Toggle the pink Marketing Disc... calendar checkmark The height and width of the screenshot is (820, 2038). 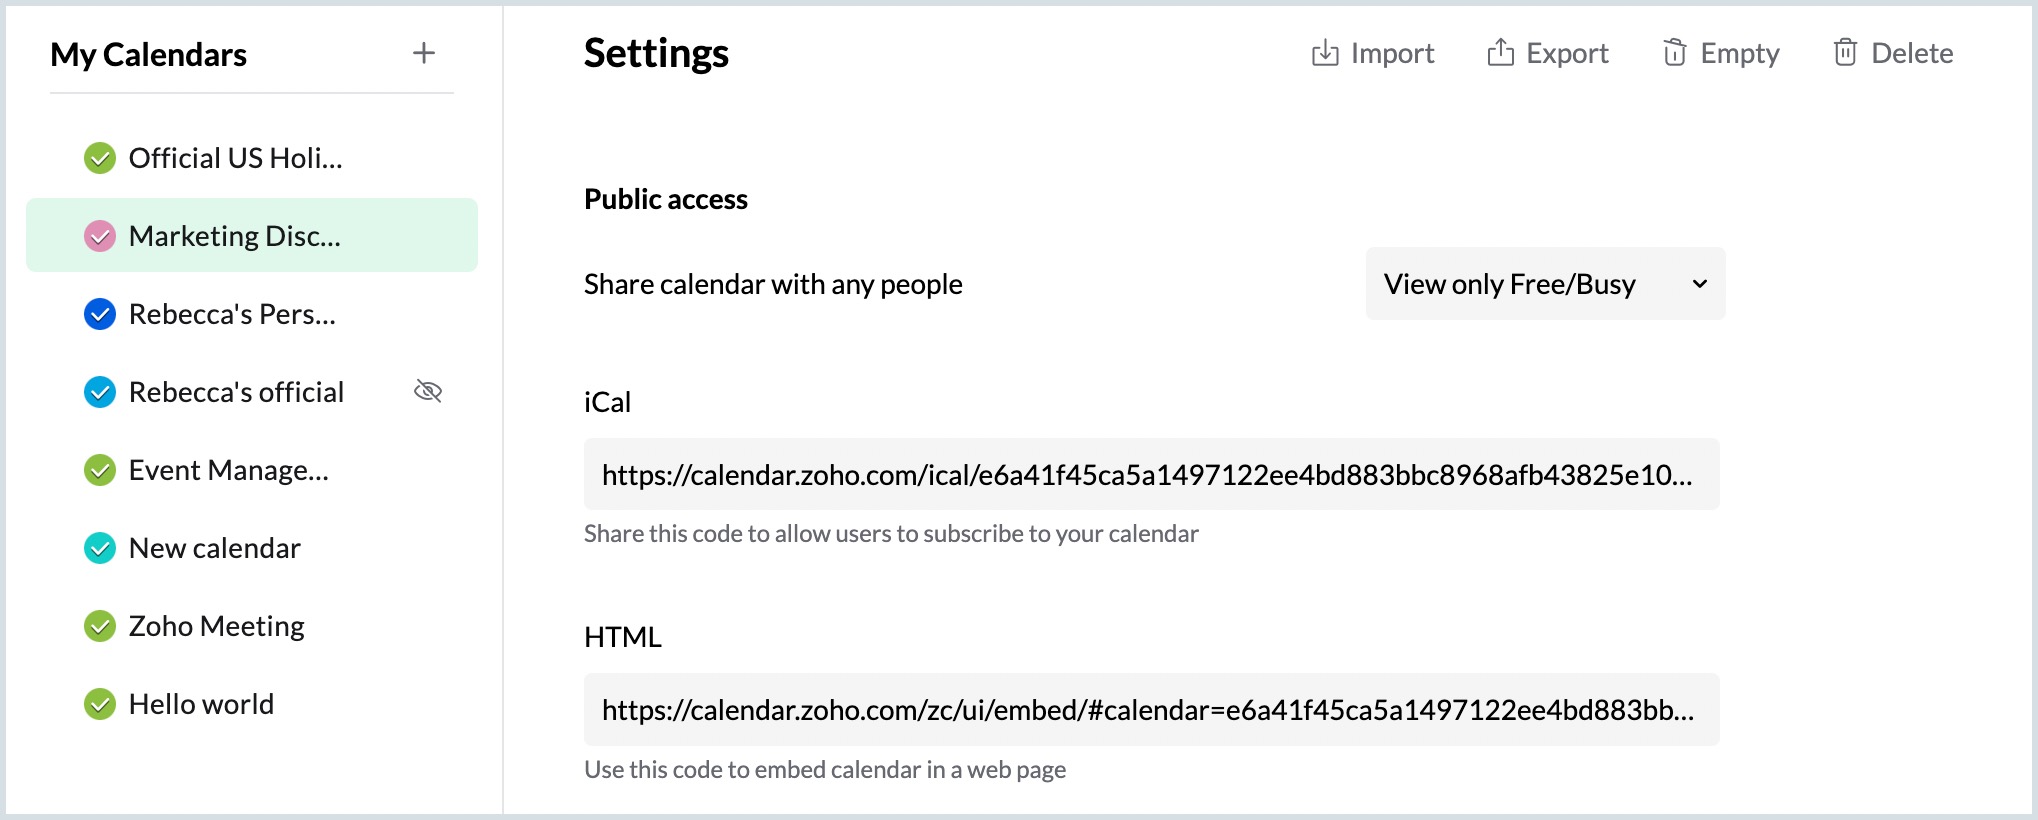(x=100, y=236)
